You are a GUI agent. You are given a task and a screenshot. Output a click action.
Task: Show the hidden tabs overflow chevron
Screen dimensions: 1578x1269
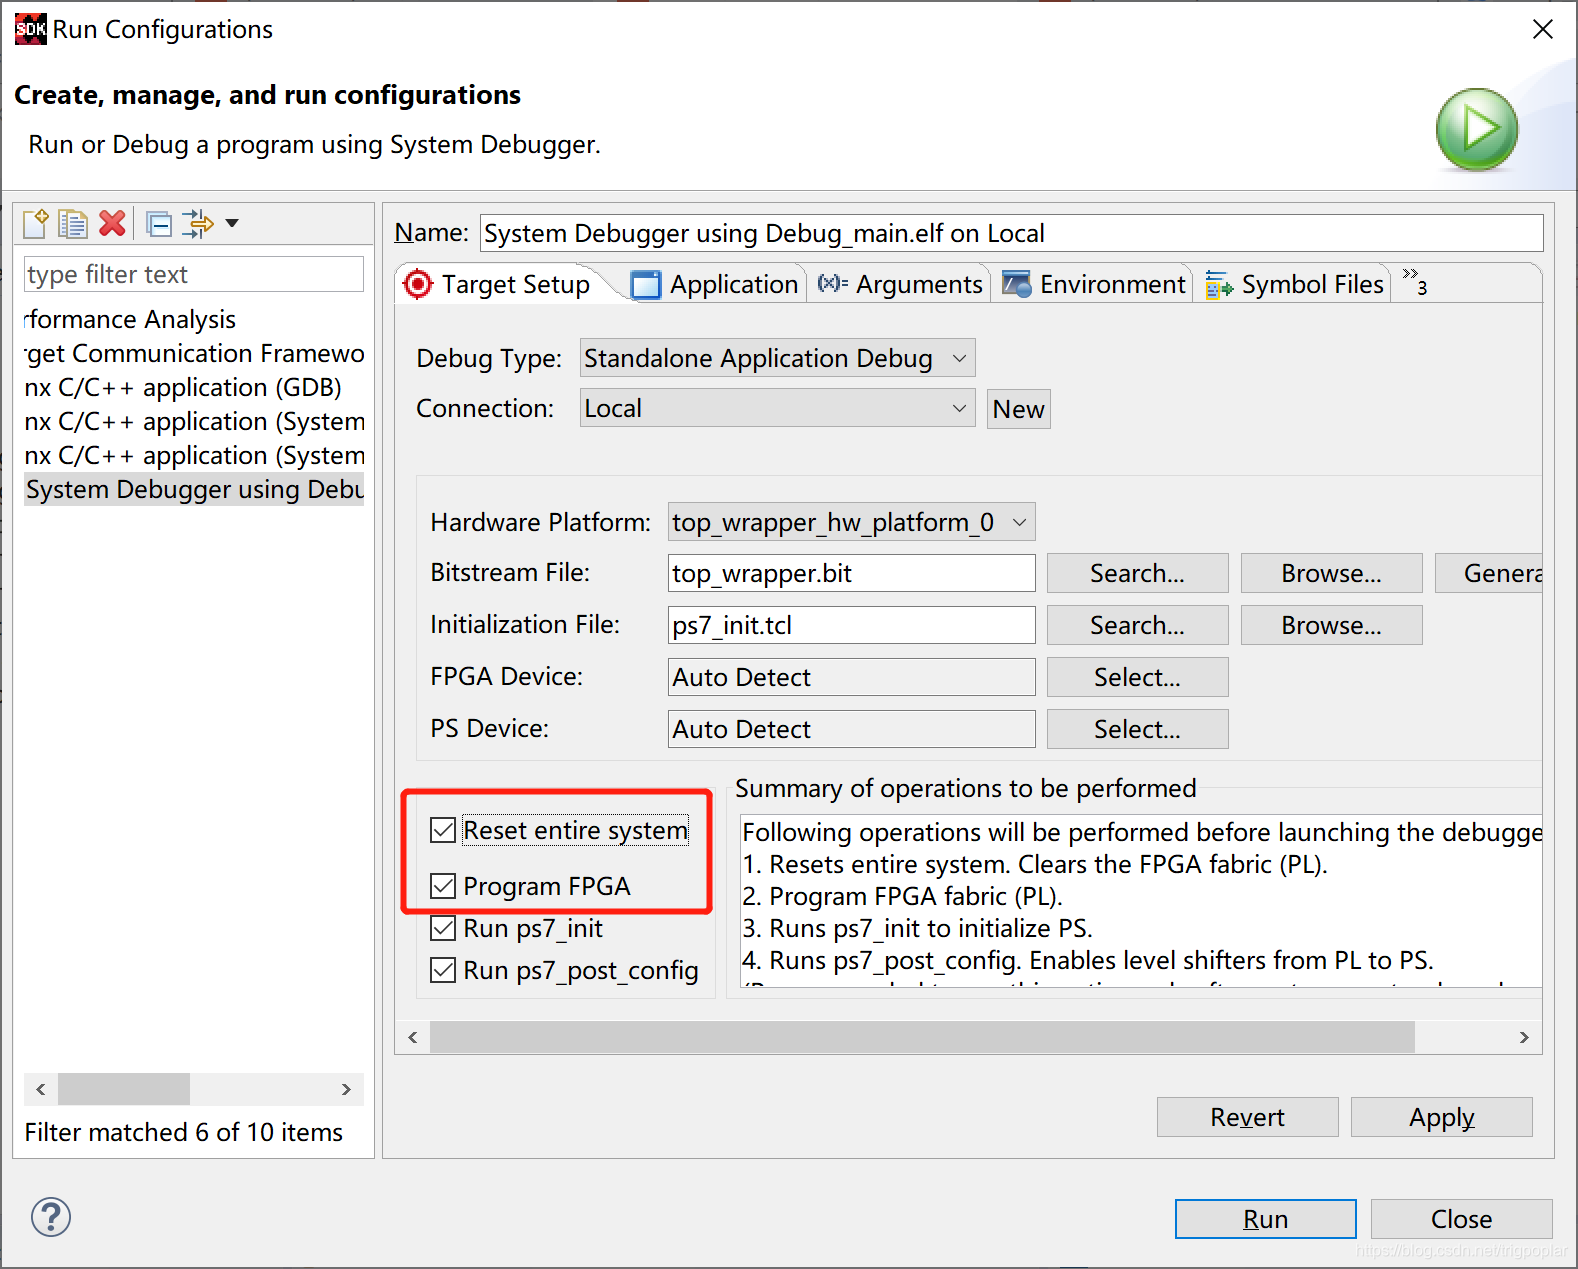point(1414,282)
